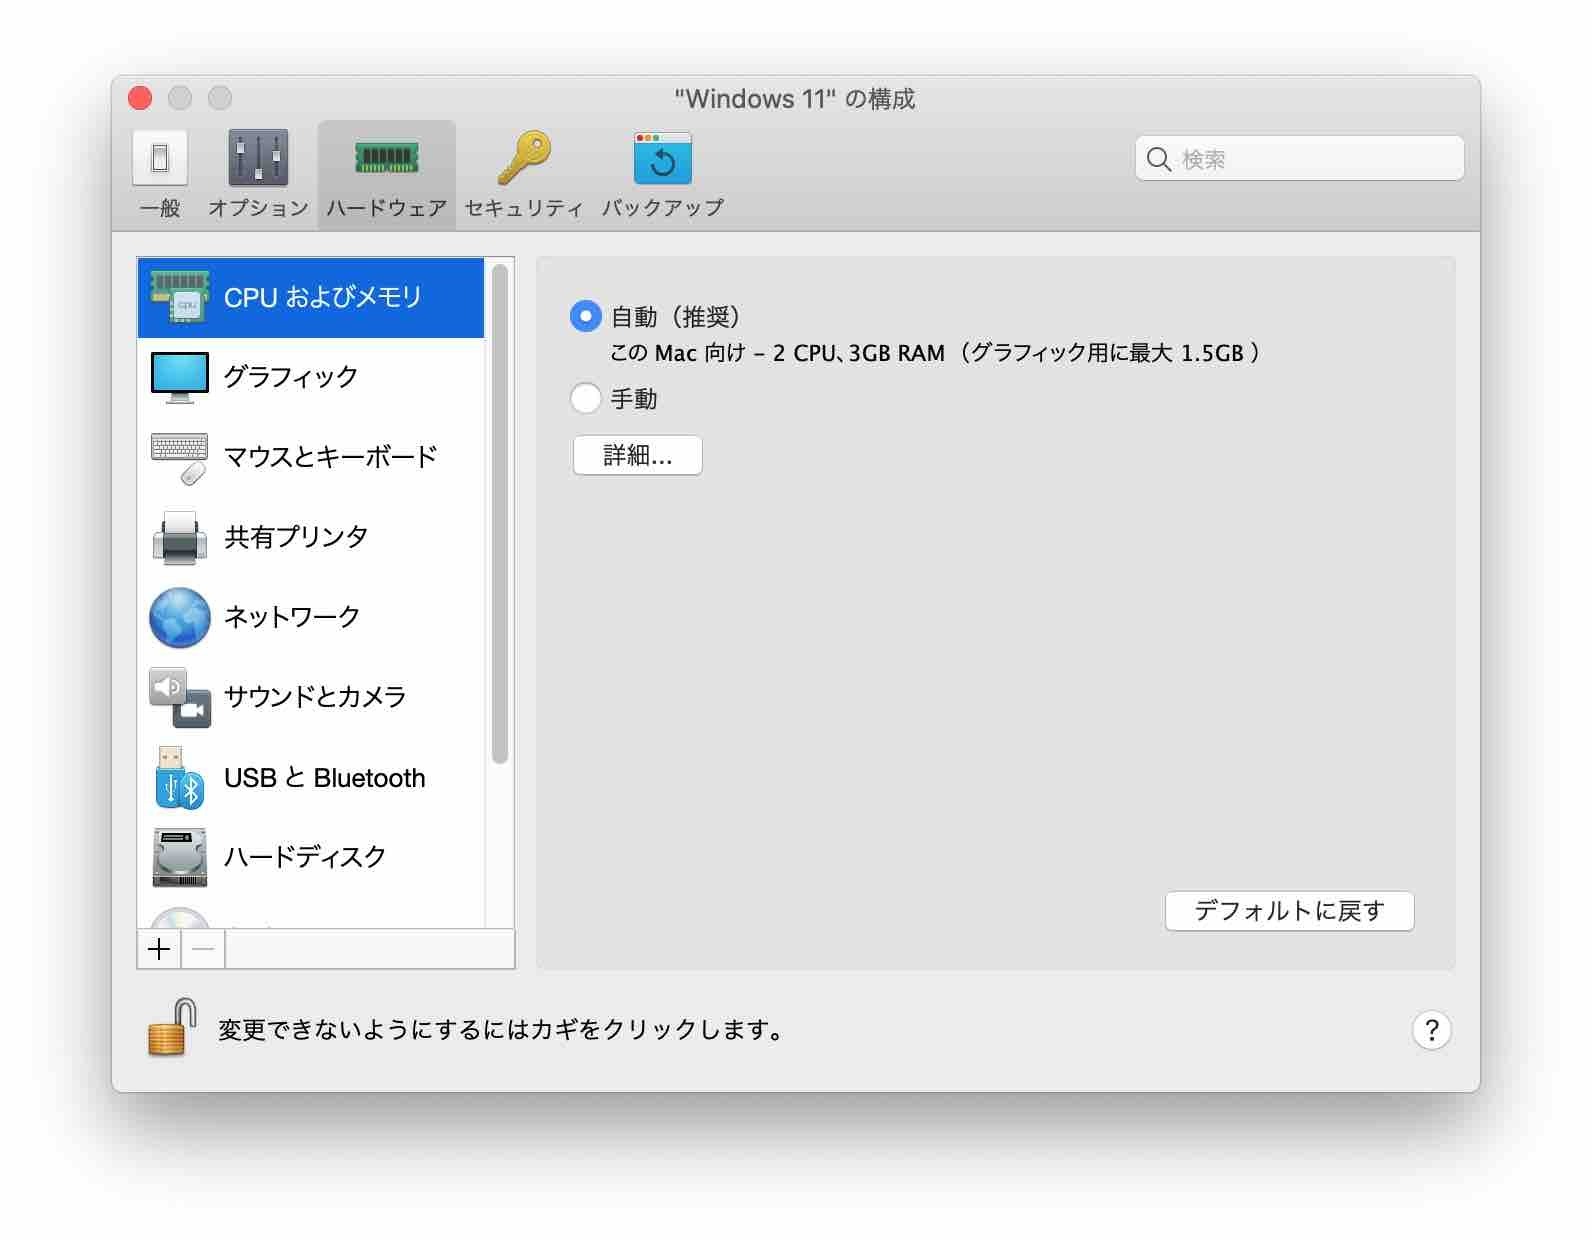Select the サウンドとカメラ list label

315,697
